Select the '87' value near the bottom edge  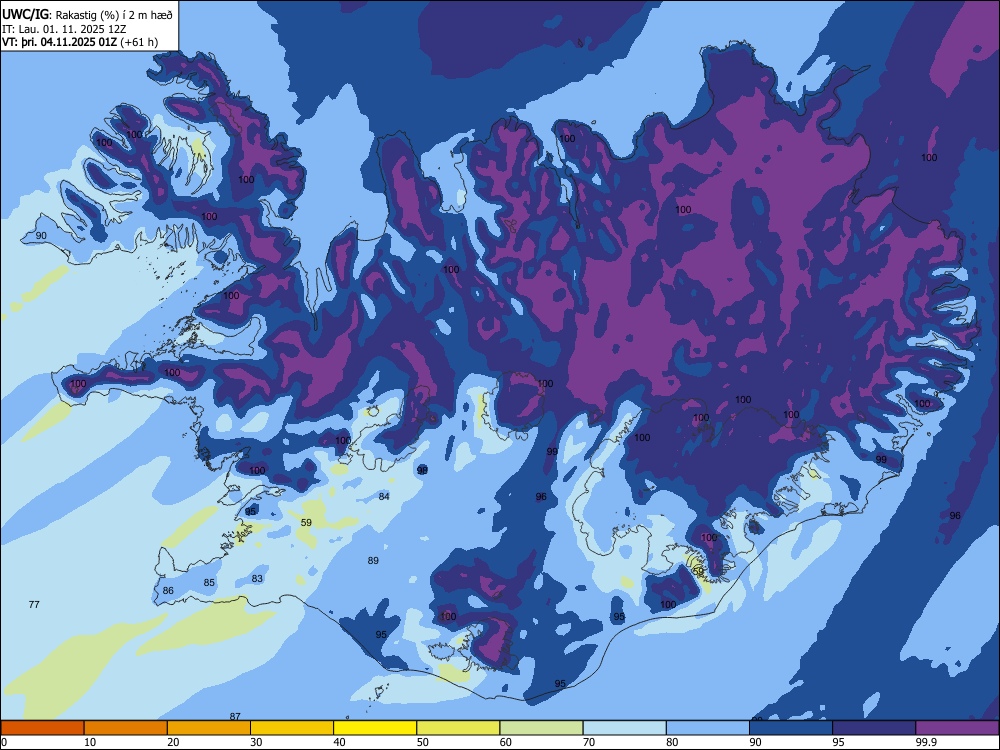tap(235, 716)
